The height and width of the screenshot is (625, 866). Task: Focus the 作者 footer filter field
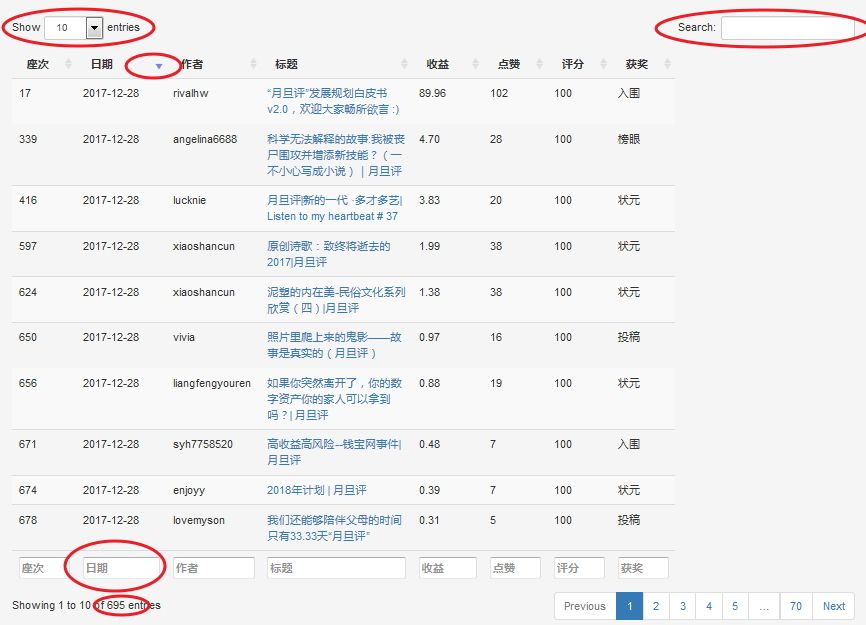pyautogui.click(x=213, y=568)
